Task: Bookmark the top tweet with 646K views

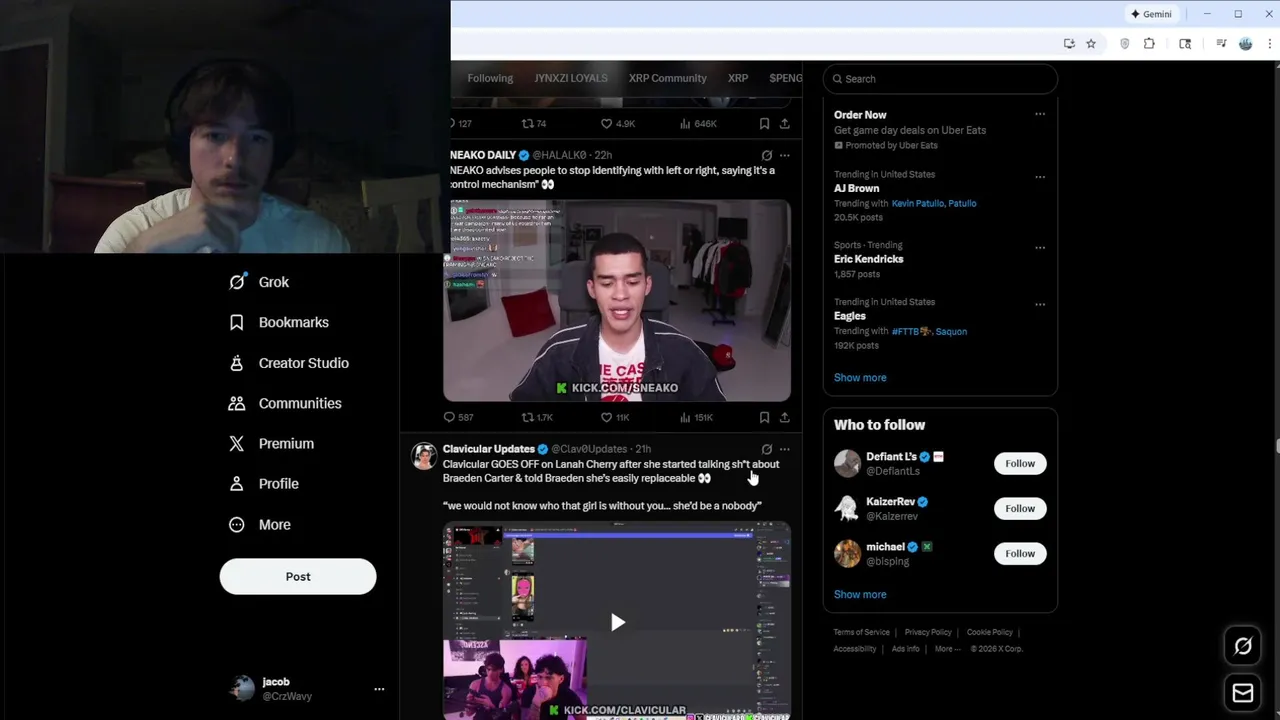Action: click(x=764, y=123)
